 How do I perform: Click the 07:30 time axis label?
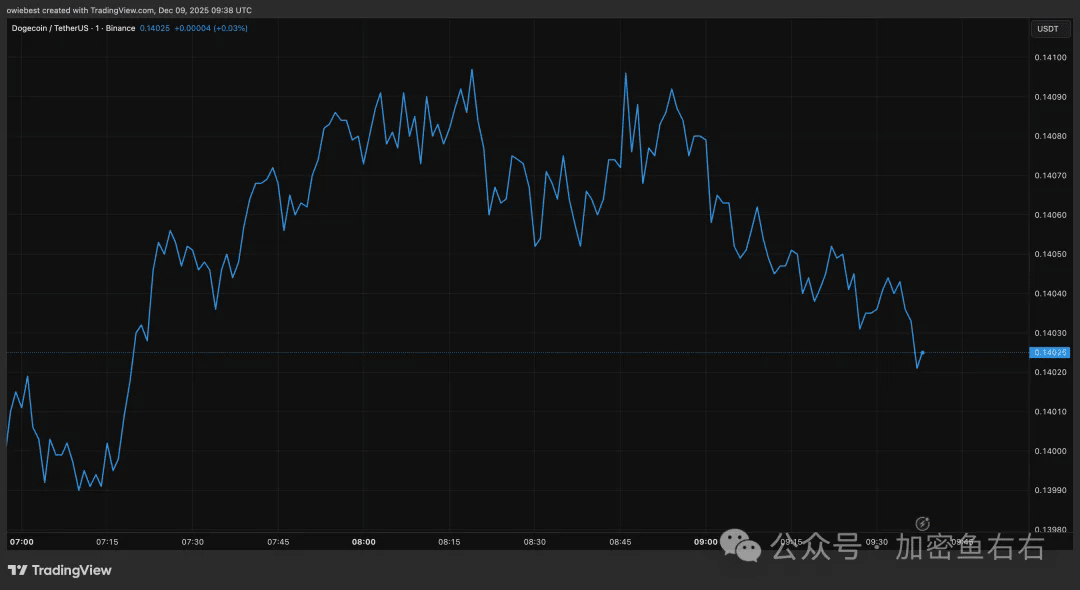click(x=192, y=542)
